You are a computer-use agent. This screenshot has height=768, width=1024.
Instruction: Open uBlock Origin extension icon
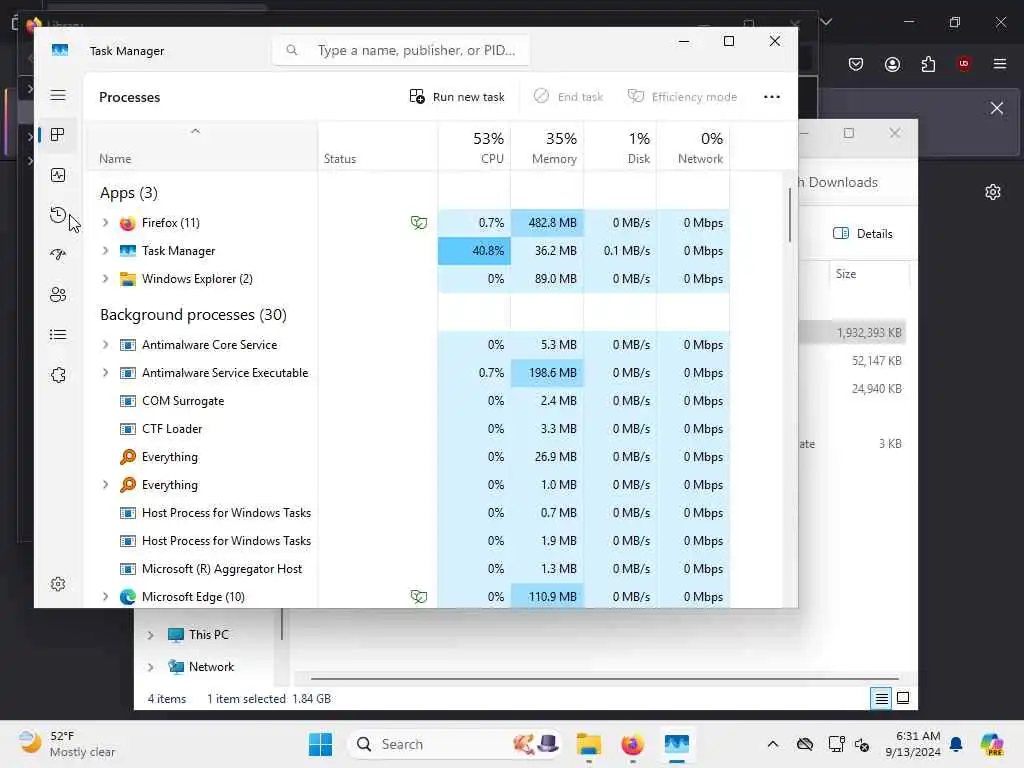point(964,64)
